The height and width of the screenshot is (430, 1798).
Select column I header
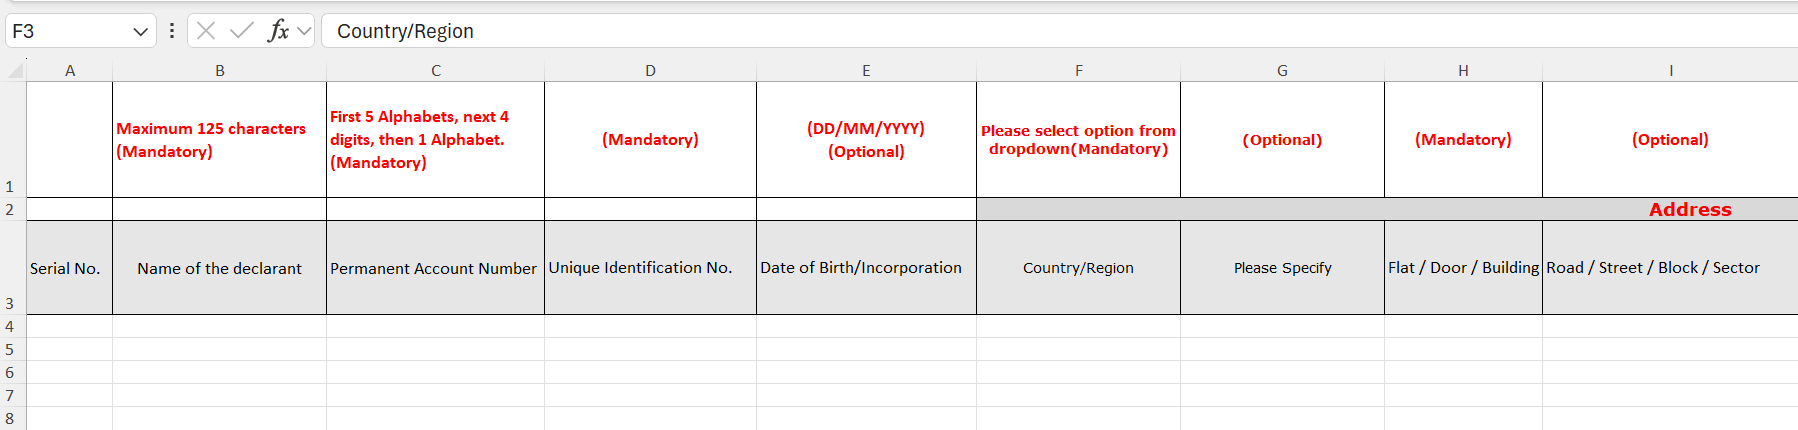(1670, 71)
